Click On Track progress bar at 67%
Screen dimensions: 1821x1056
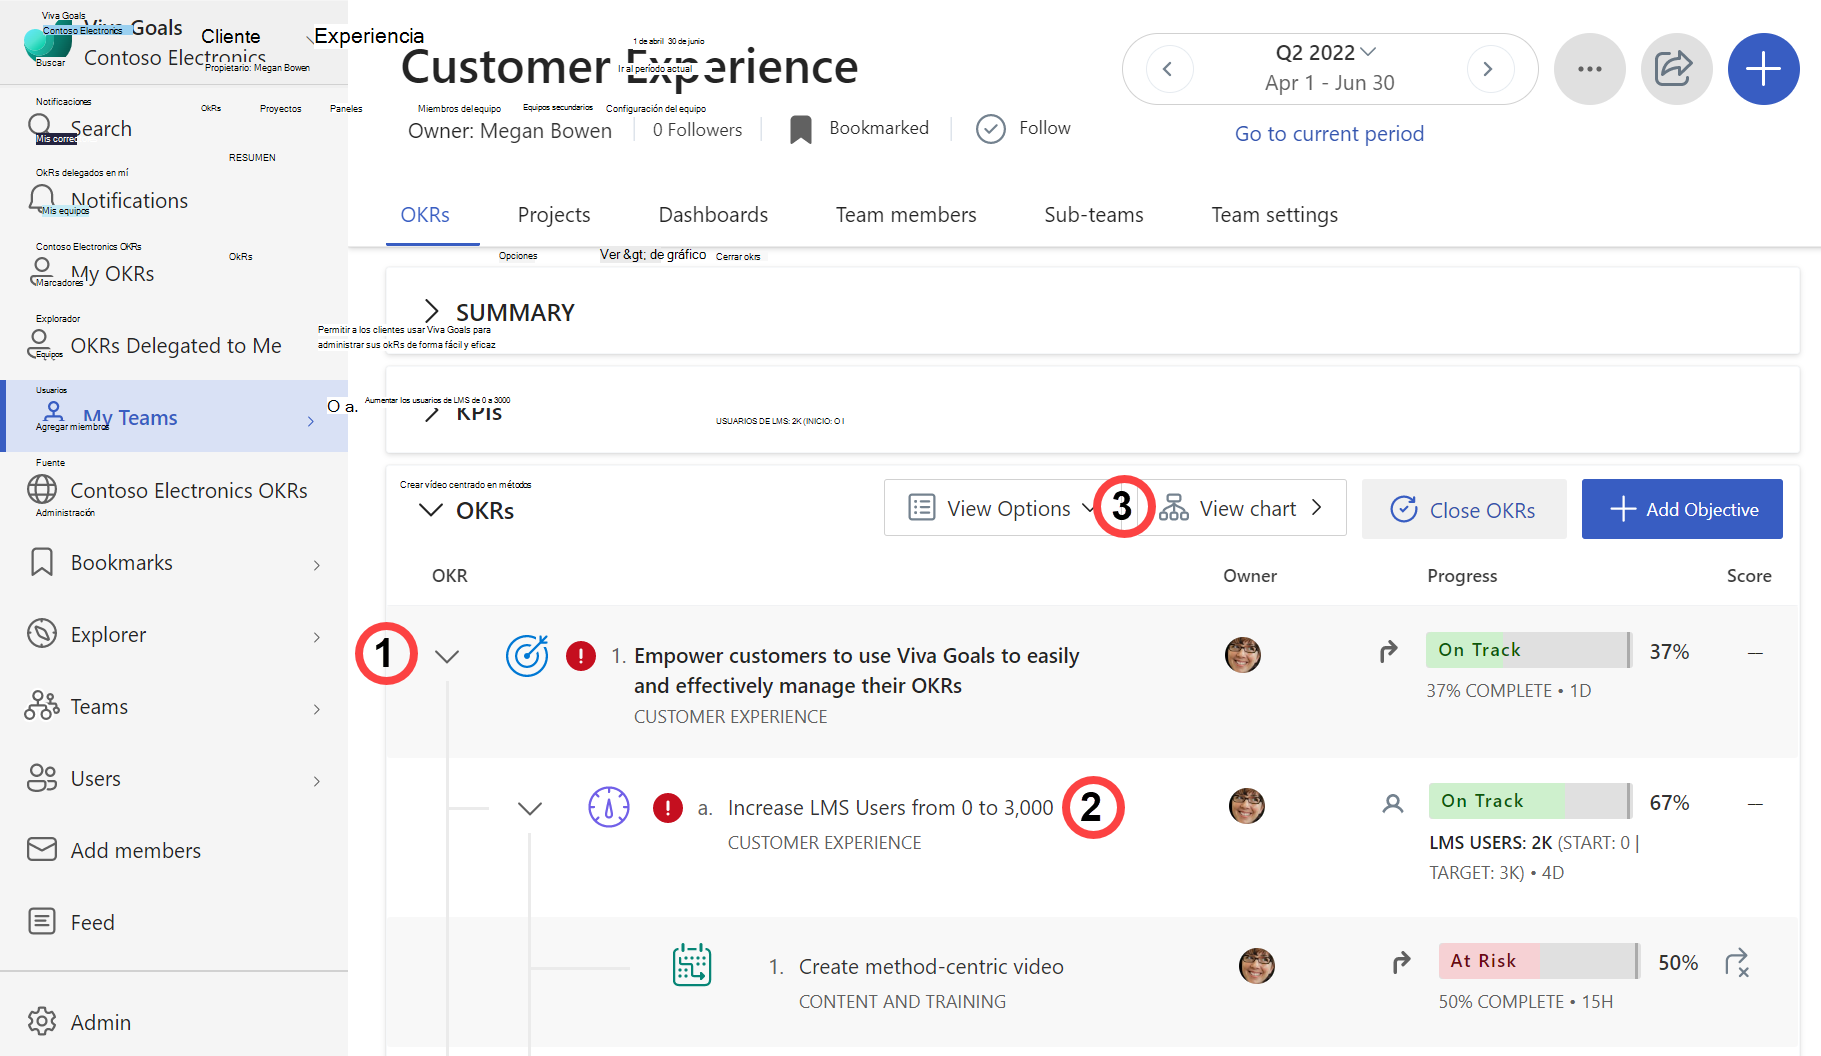click(x=1530, y=801)
